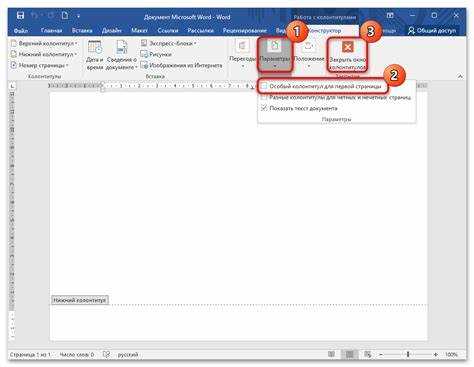Switch to Read Mode view icon
This screenshot has width=474, height=367.
click(331, 354)
